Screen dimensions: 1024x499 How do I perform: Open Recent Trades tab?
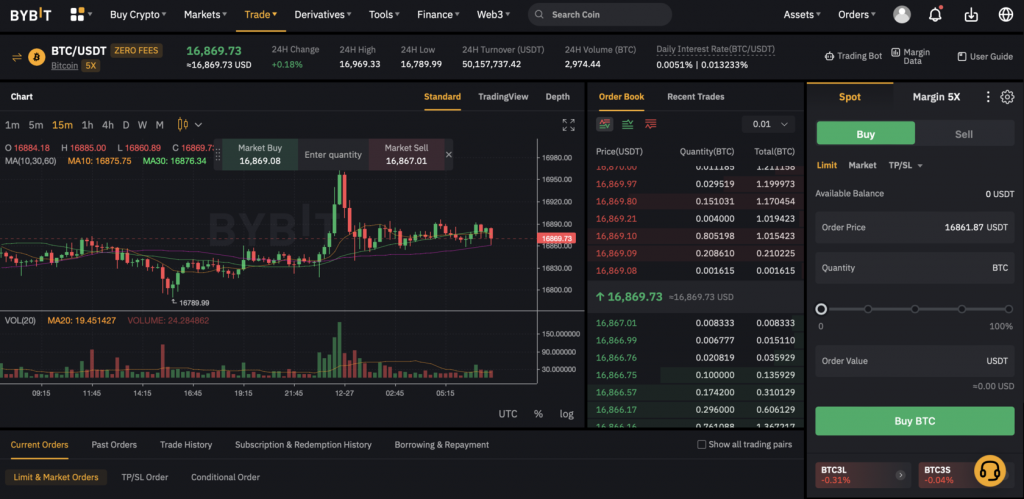(x=696, y=97)
